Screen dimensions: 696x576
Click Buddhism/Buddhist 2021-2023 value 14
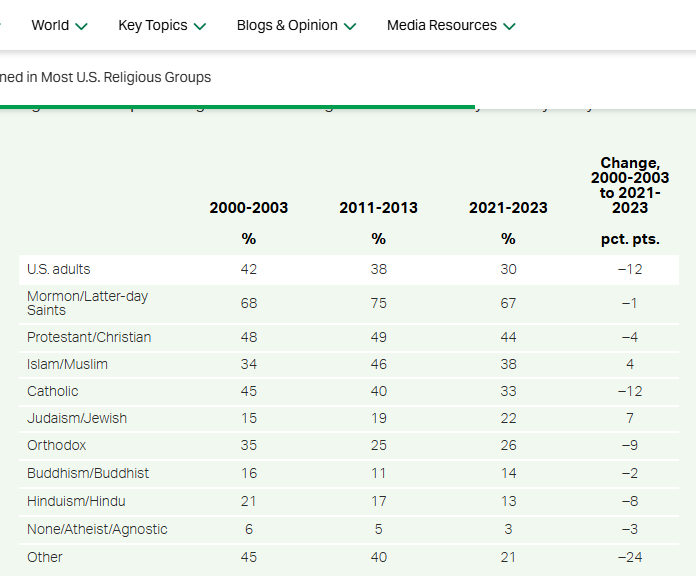click(508, 473)
